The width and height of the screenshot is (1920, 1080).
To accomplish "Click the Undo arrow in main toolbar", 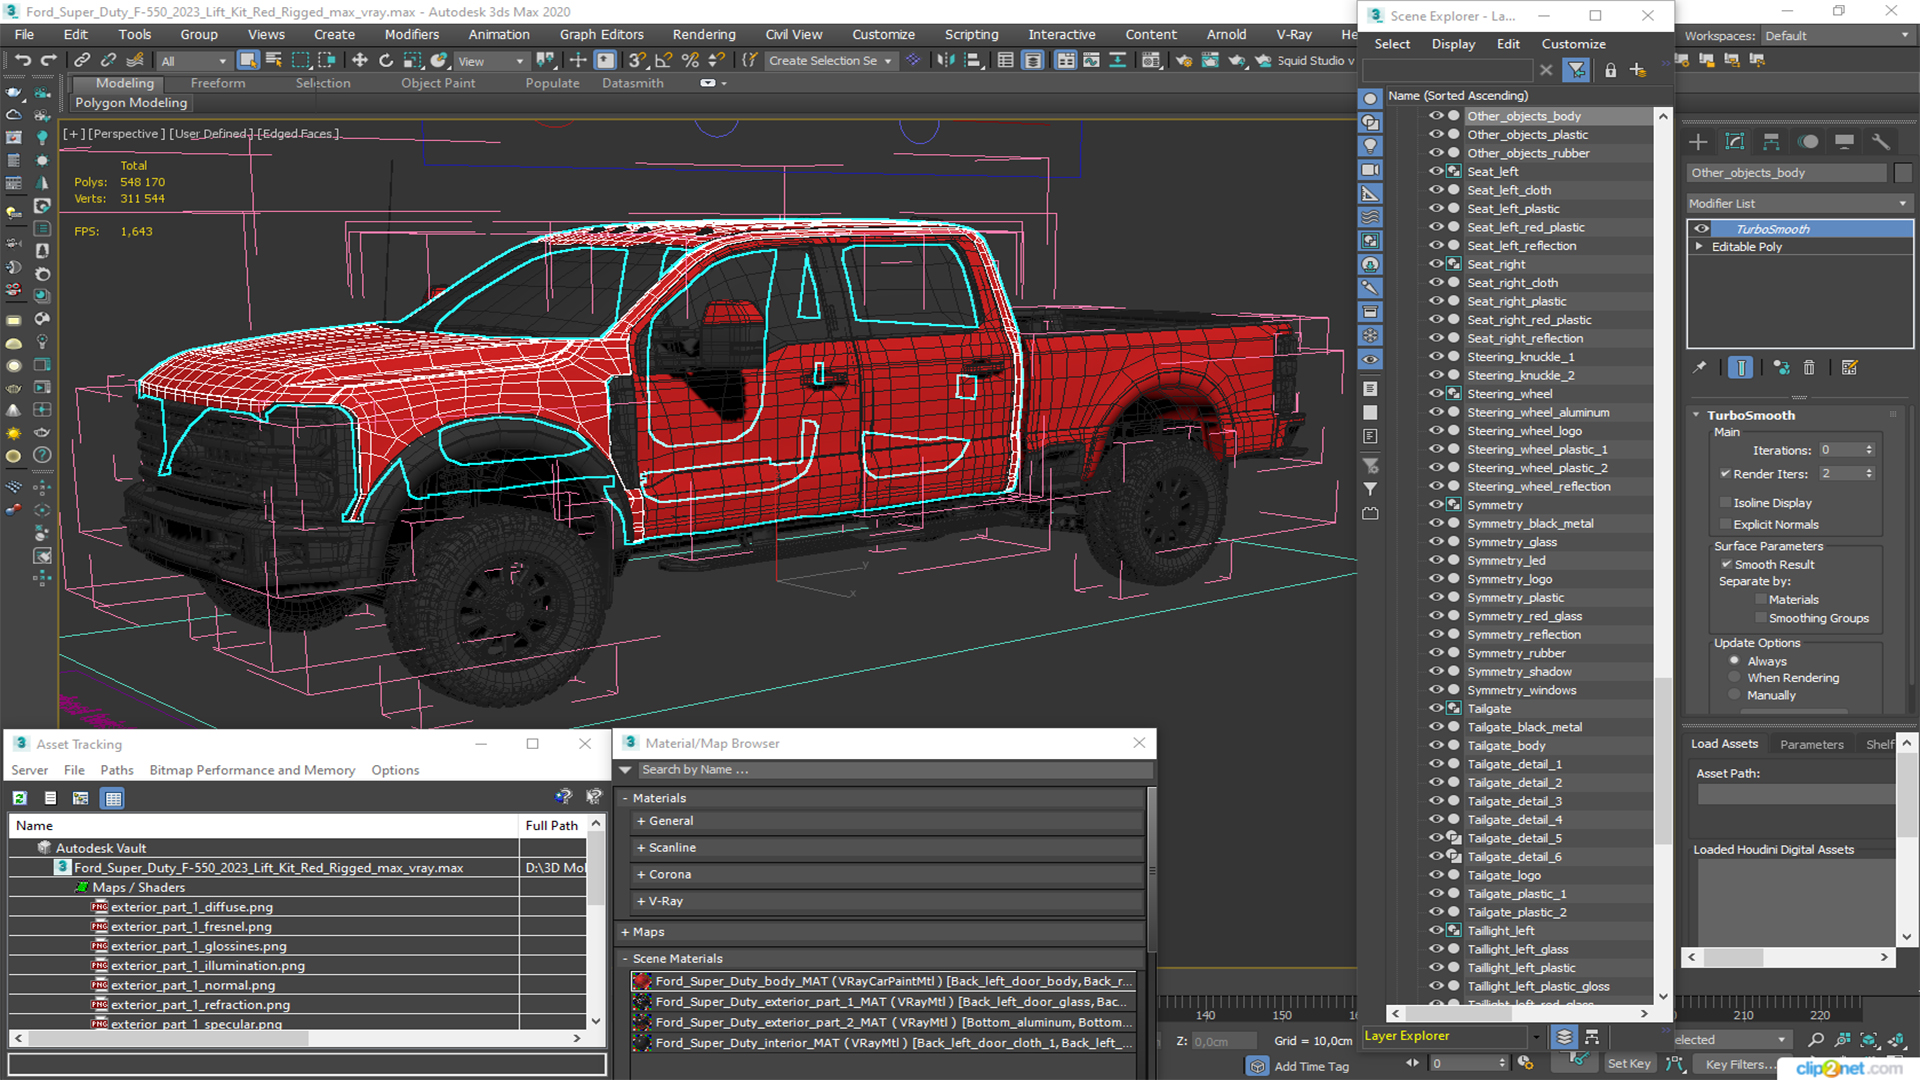I will [22, 61].
